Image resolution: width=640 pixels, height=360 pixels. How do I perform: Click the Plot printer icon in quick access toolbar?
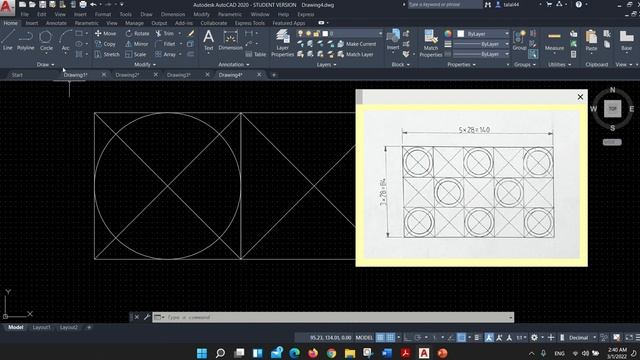click(x=83, y=4)
